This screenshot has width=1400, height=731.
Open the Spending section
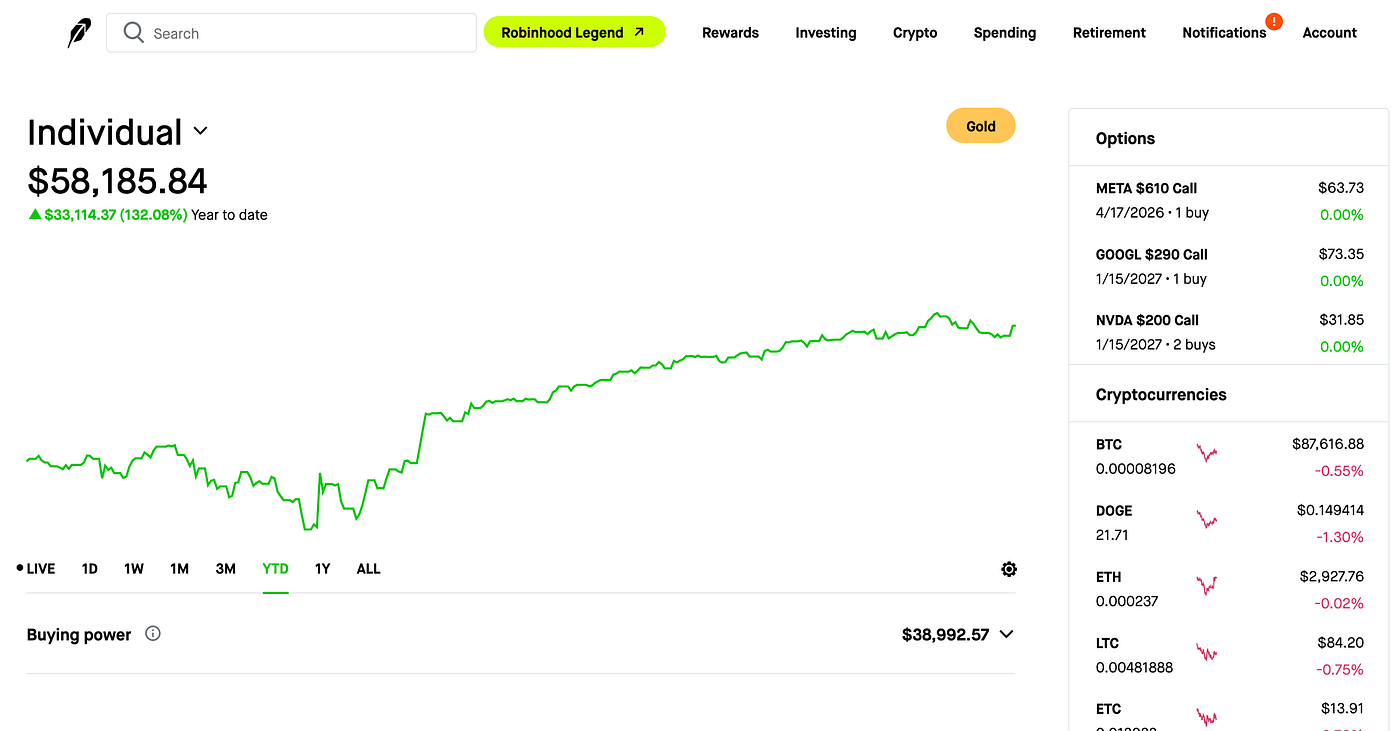(1005, 33)
